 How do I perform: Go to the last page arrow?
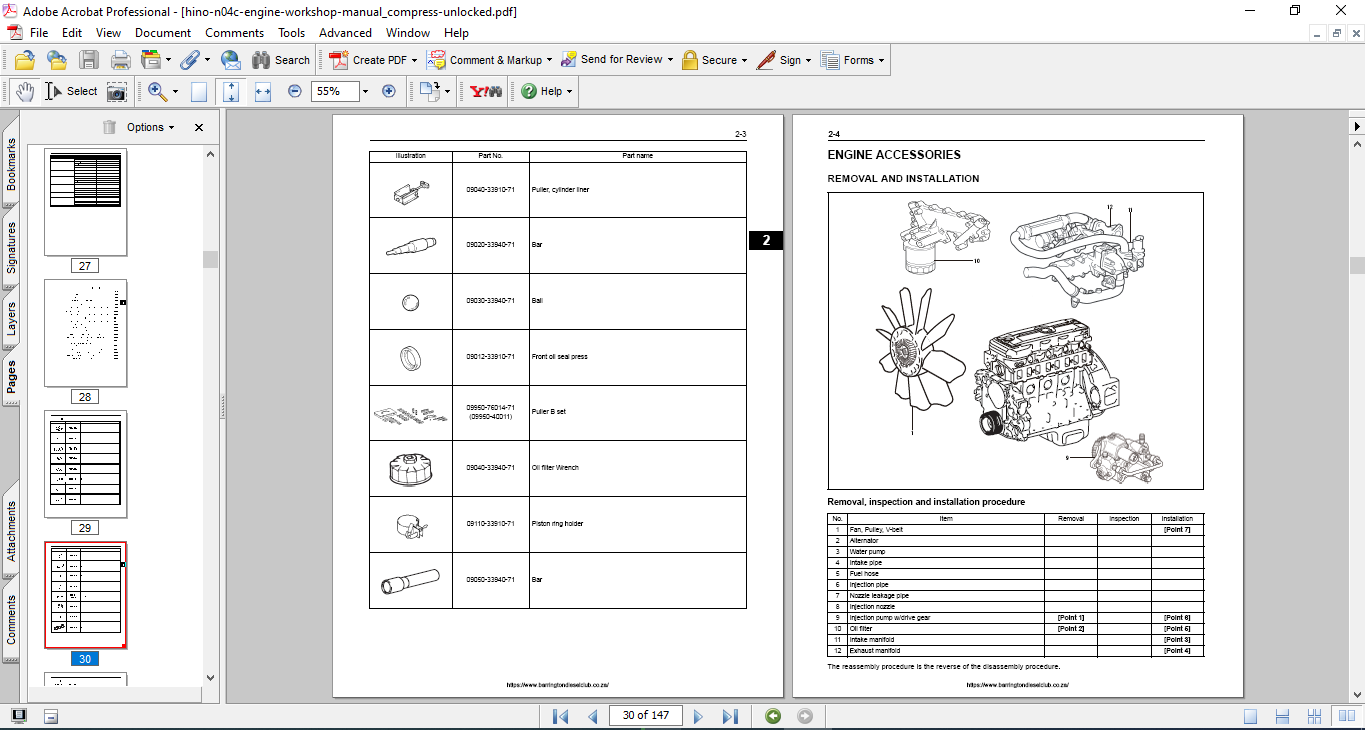(730, 716)
